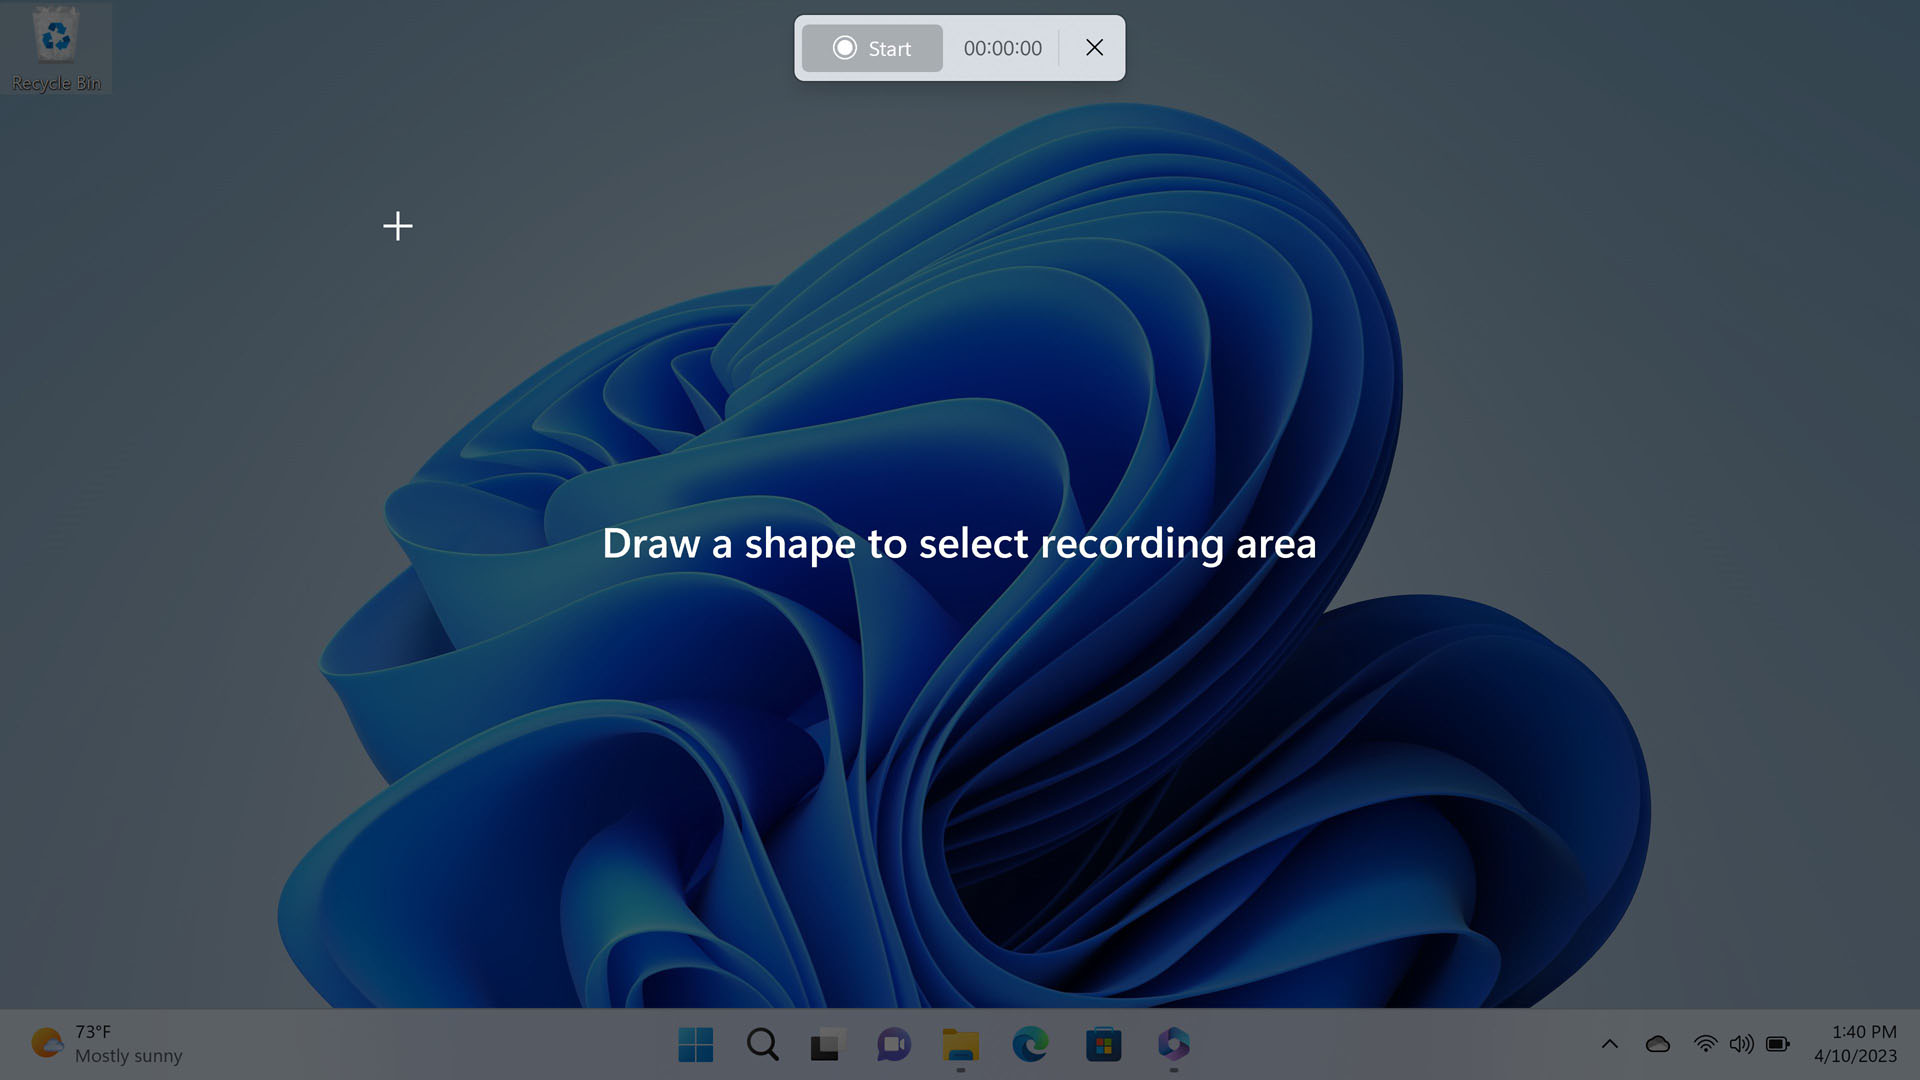
Task: Switch to the Snipping Tool taskbar app
Action: (1173, 1044)
